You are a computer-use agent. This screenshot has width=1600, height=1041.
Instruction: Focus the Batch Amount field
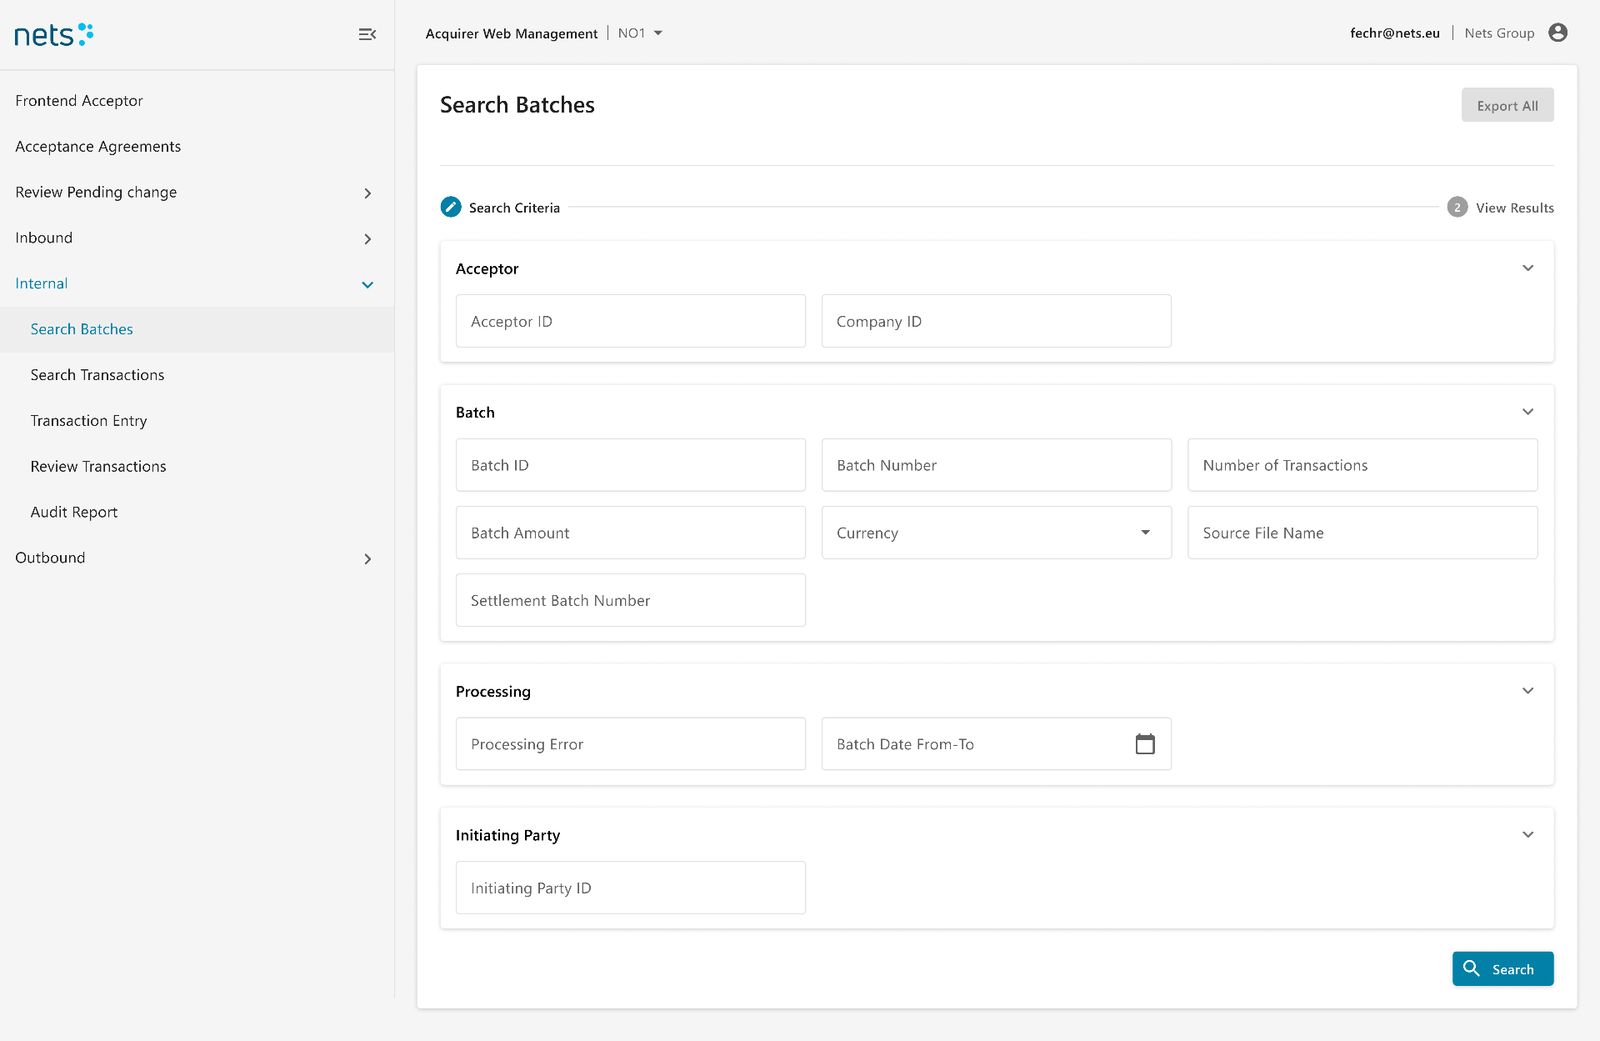click(631, 533)
